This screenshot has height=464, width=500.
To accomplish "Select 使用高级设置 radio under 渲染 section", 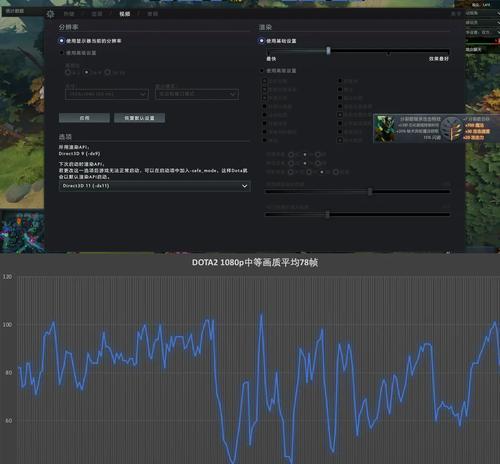I will (262, 71).
